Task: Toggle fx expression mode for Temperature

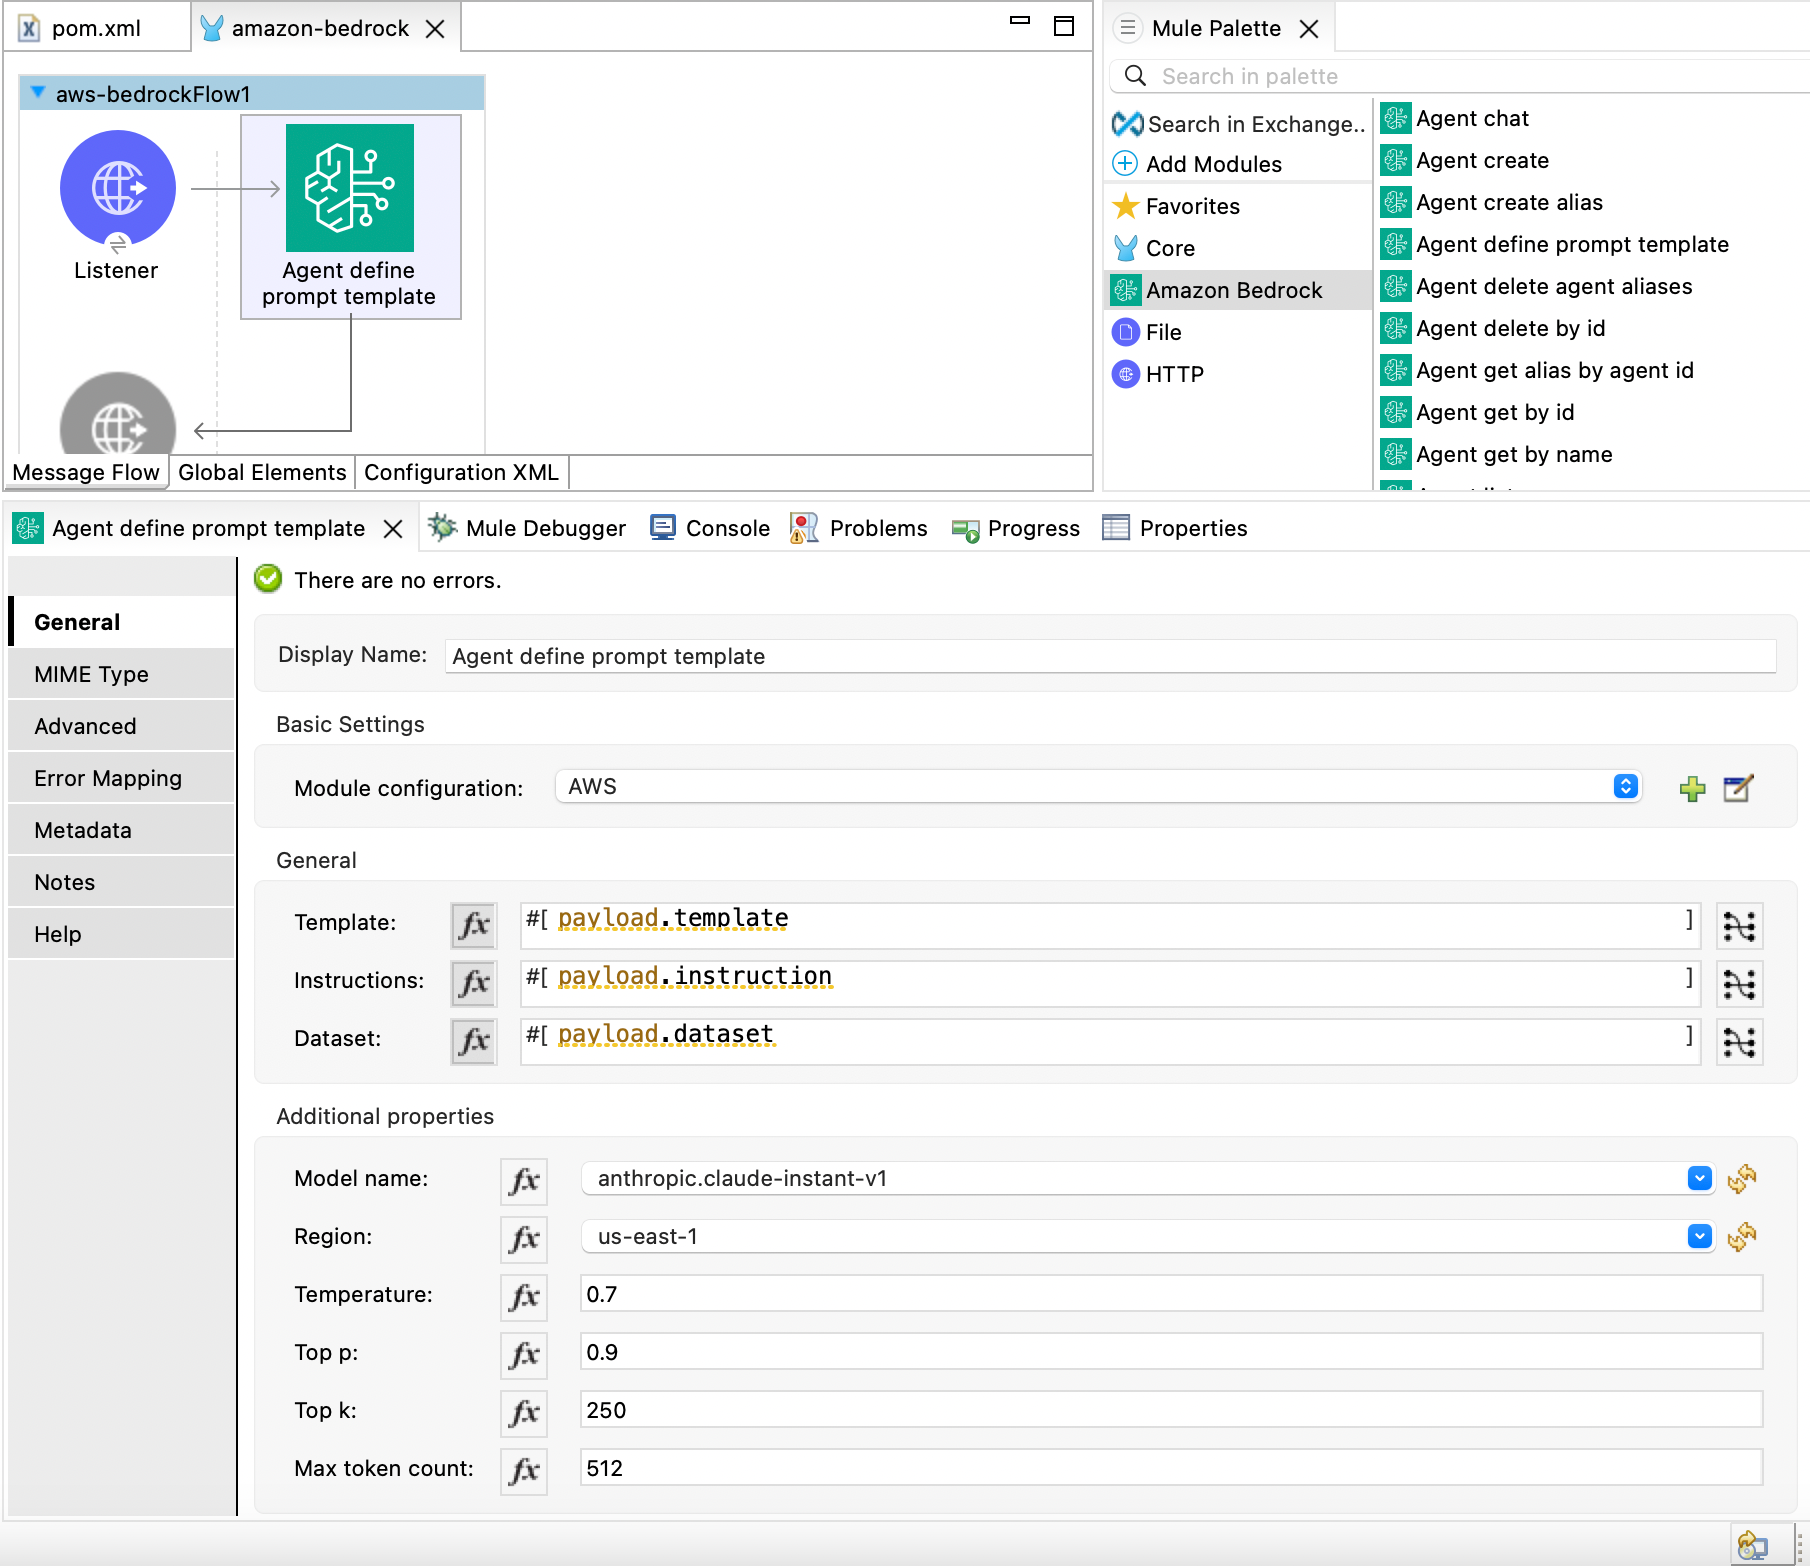Action: [524, 1297]
